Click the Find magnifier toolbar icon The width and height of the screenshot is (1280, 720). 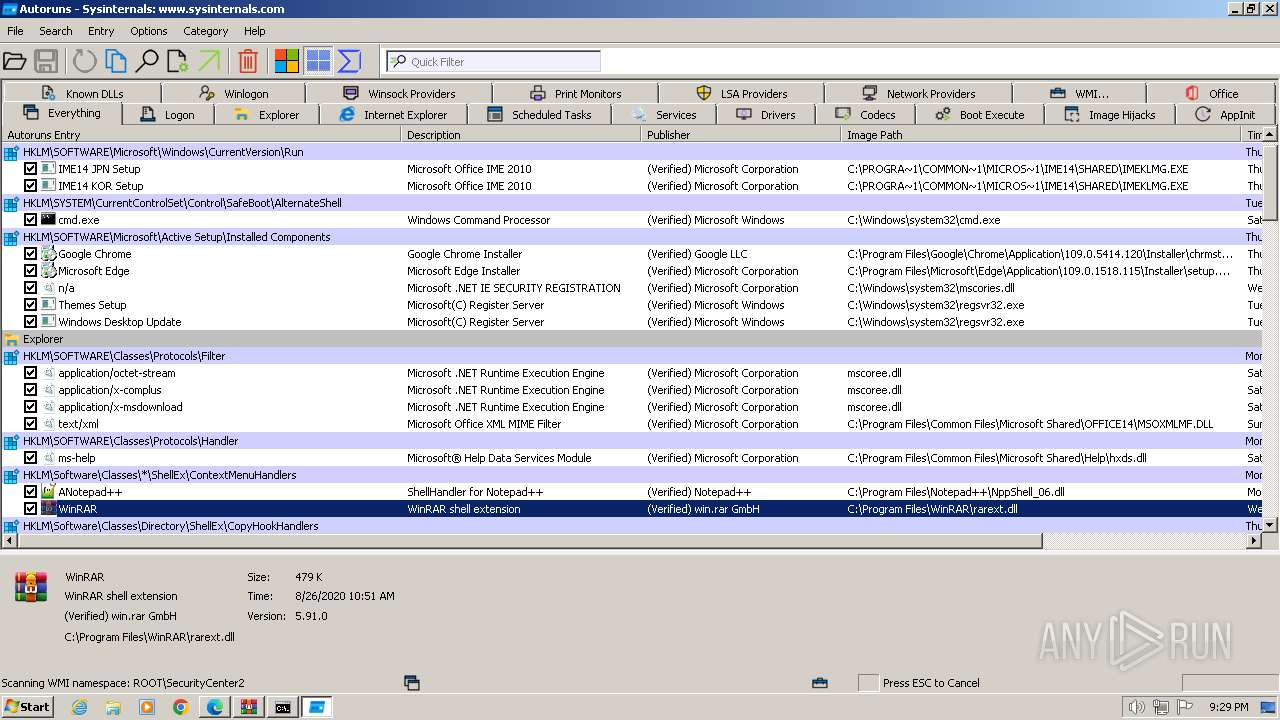click(x=147, y=61)
